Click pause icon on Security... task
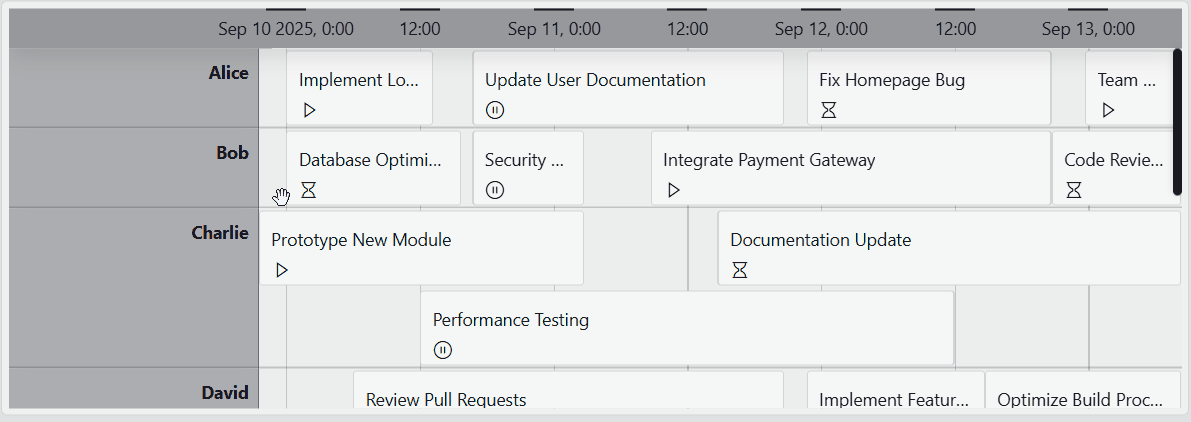 coord(494,190)
